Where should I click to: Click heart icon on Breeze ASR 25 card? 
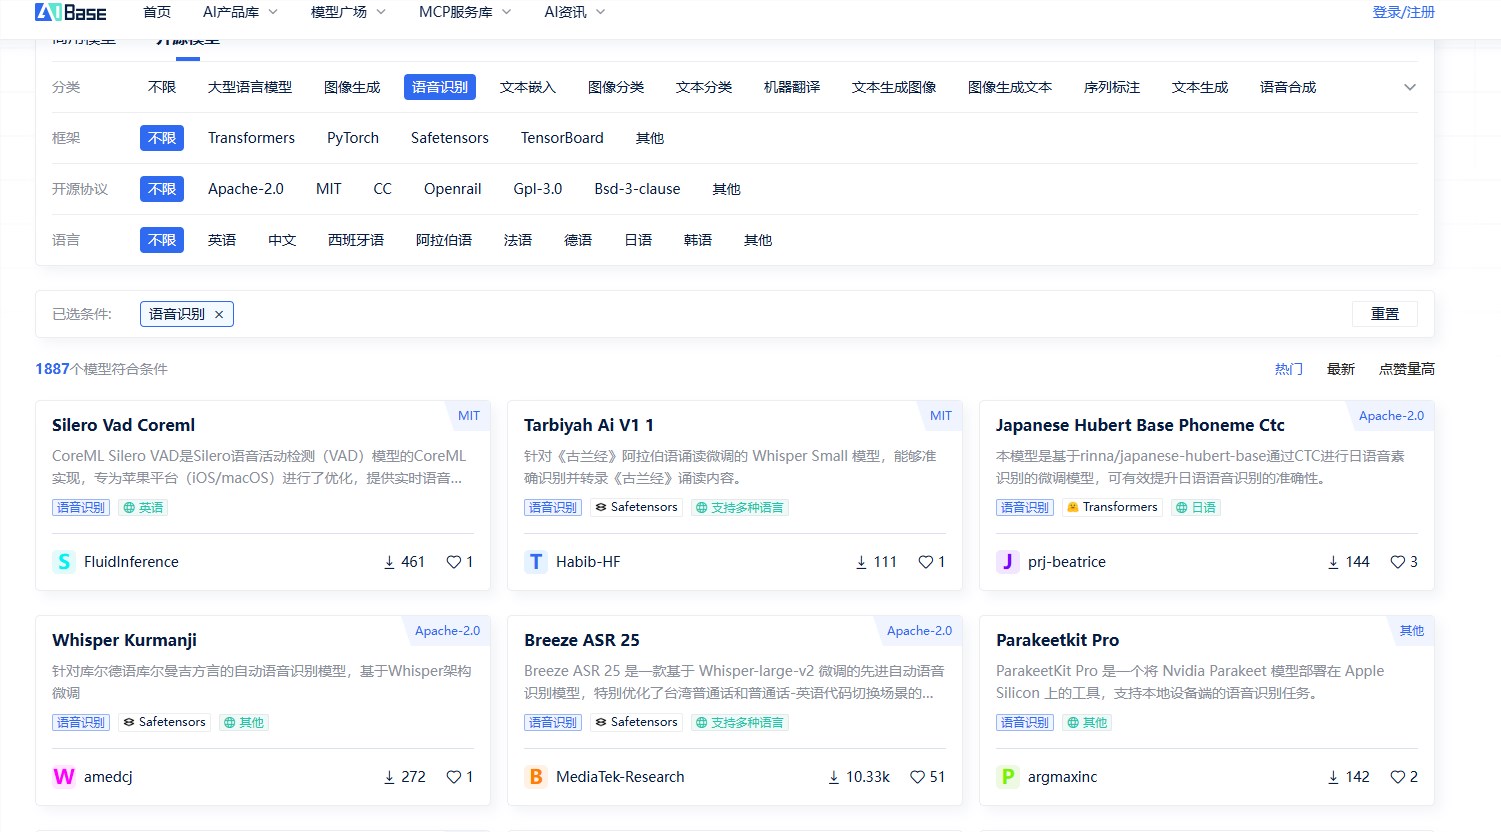coord(917,777)
